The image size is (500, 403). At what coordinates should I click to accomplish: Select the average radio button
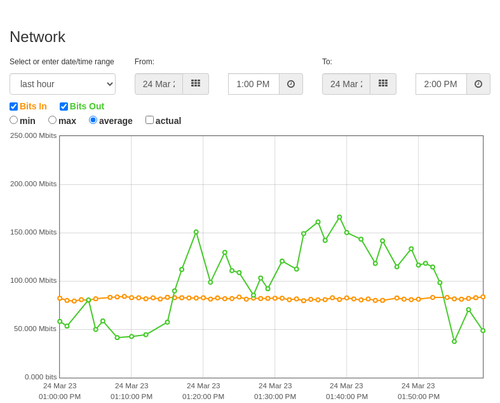93,120
